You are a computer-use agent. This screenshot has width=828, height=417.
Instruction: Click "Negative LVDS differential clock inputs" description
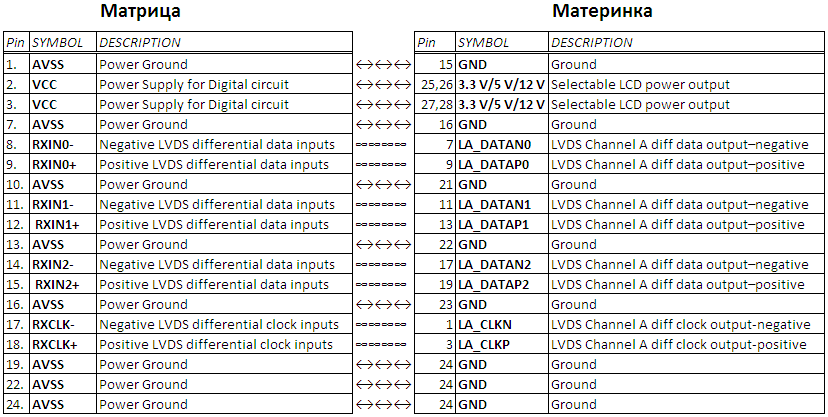click(x=216, y=325)
